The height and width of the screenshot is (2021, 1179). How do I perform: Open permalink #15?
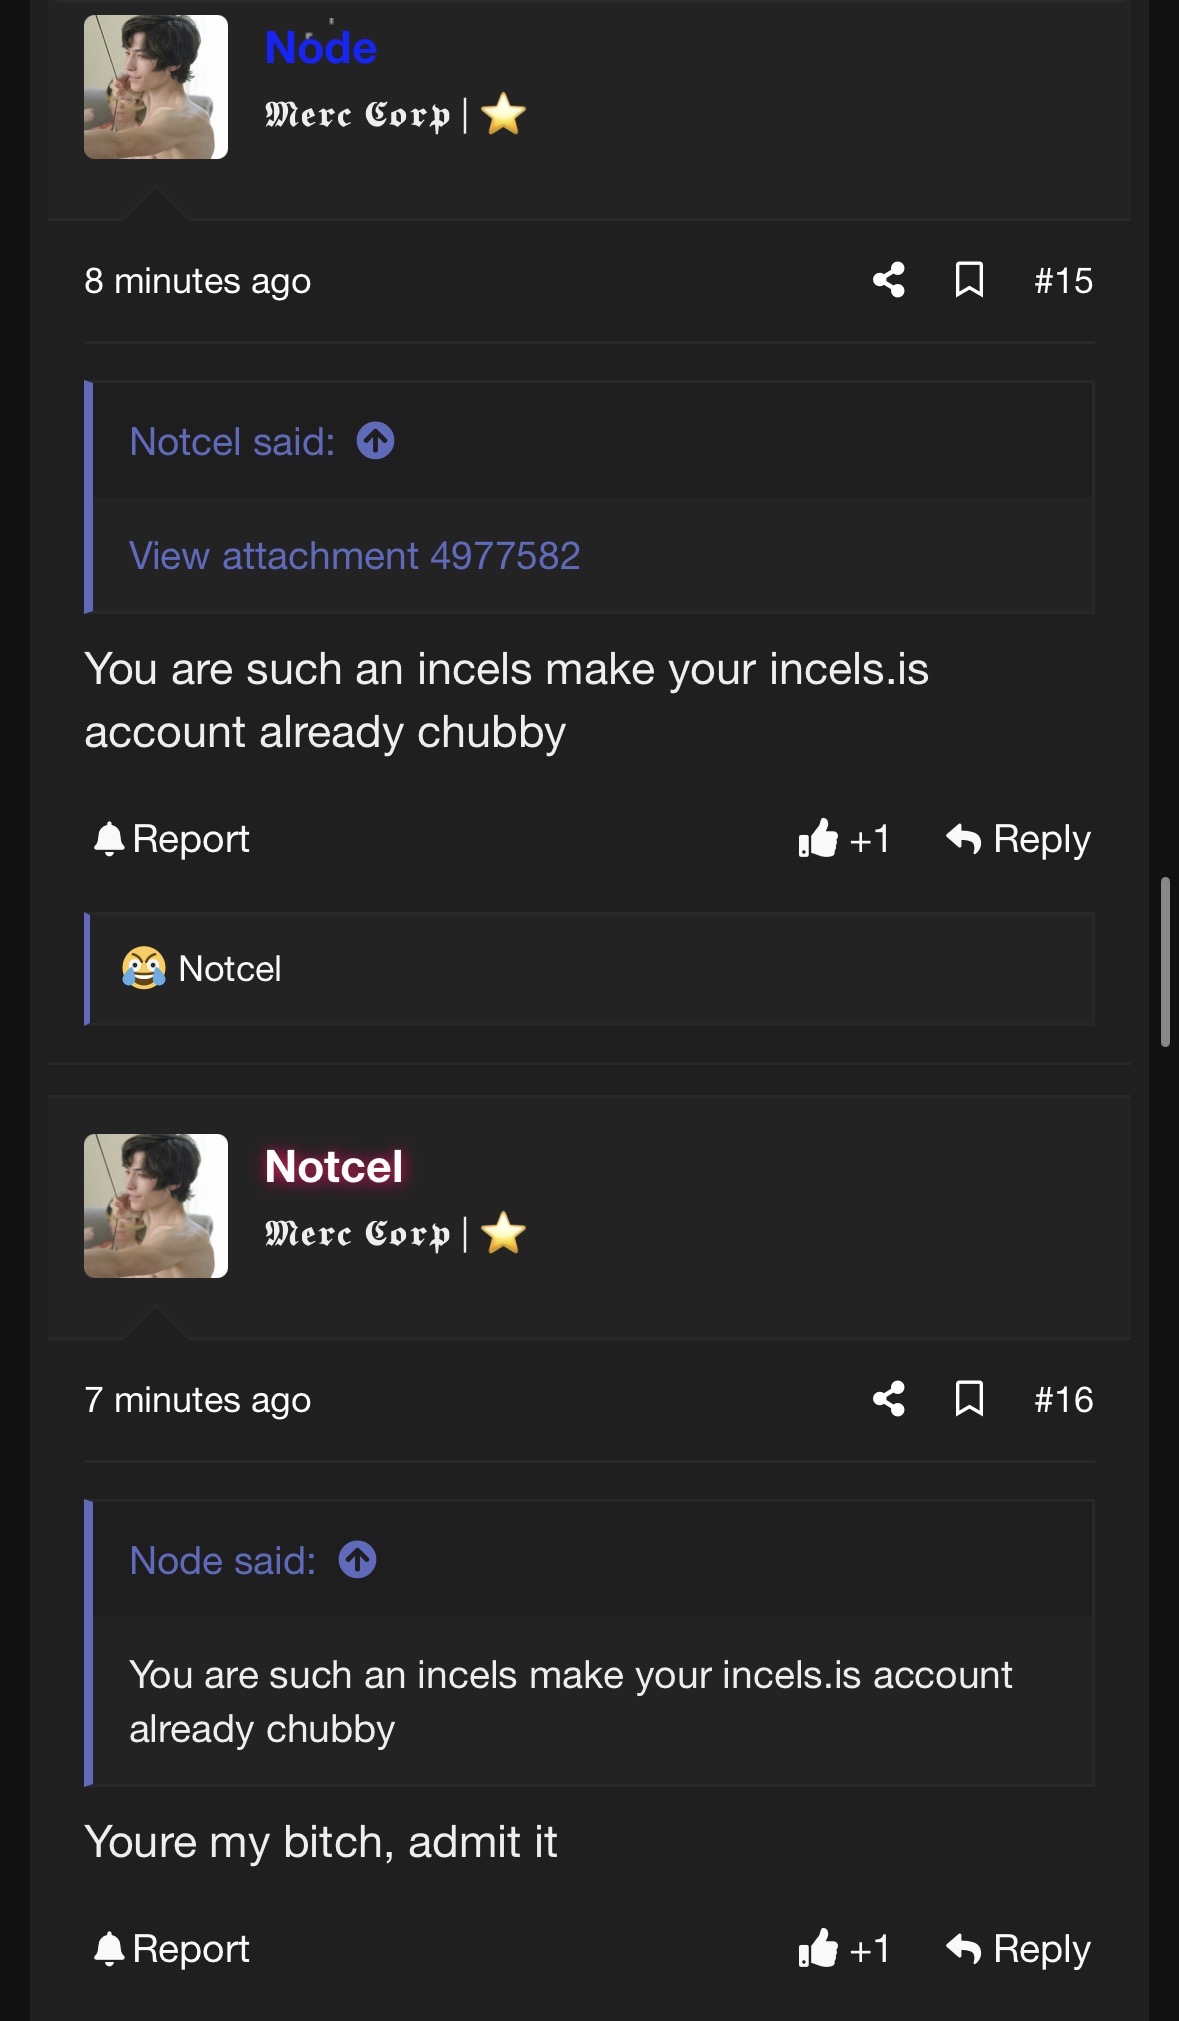point(1063,281)
